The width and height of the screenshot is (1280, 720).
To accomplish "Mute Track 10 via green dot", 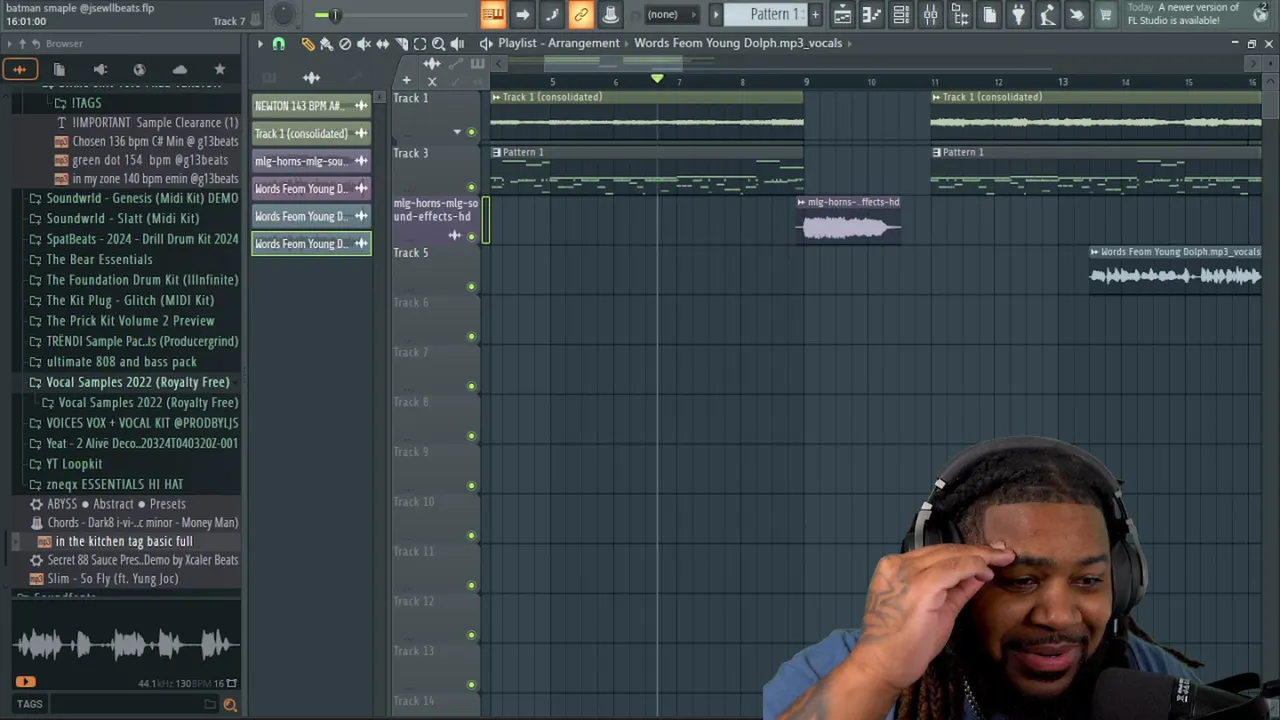I will [472, 535].
